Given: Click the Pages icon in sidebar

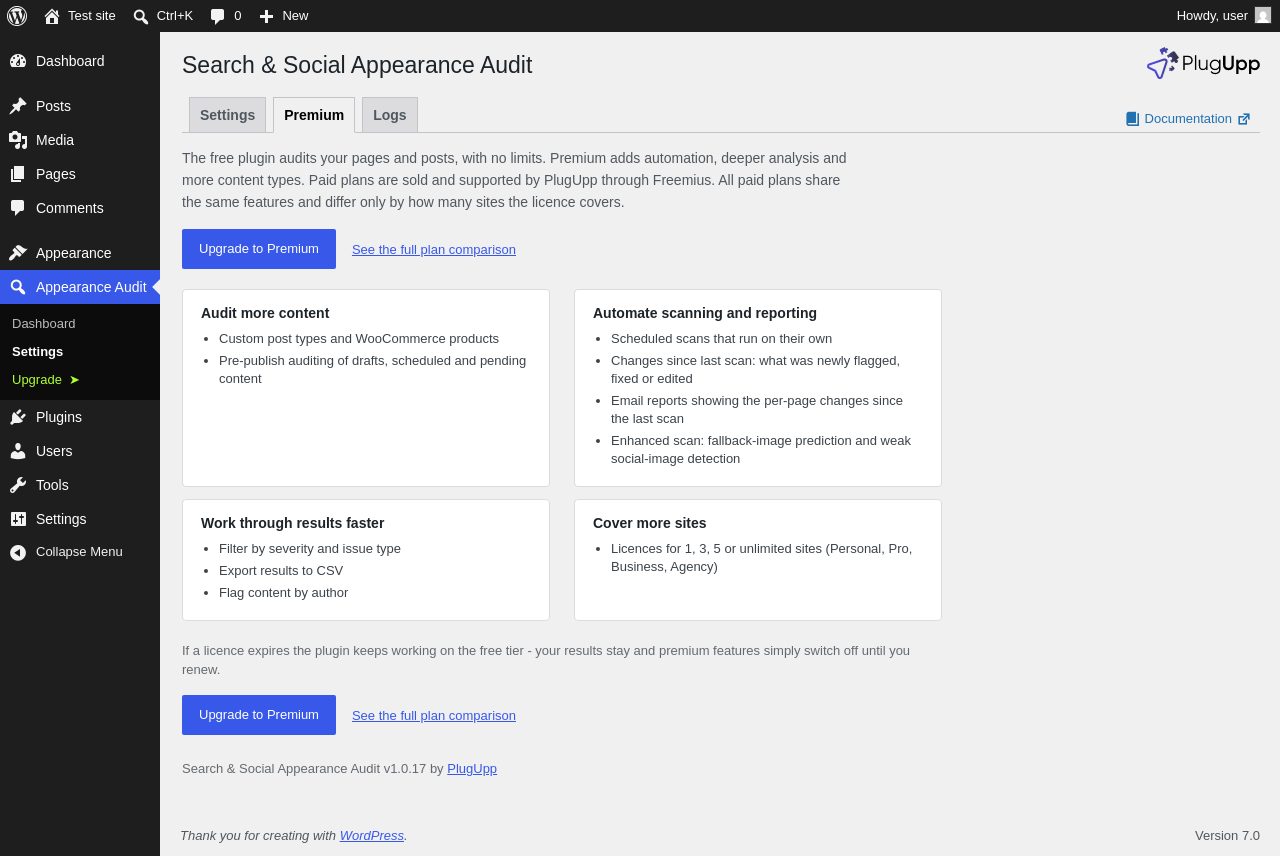Looking at the screenshot, I should tap(18, 174).
